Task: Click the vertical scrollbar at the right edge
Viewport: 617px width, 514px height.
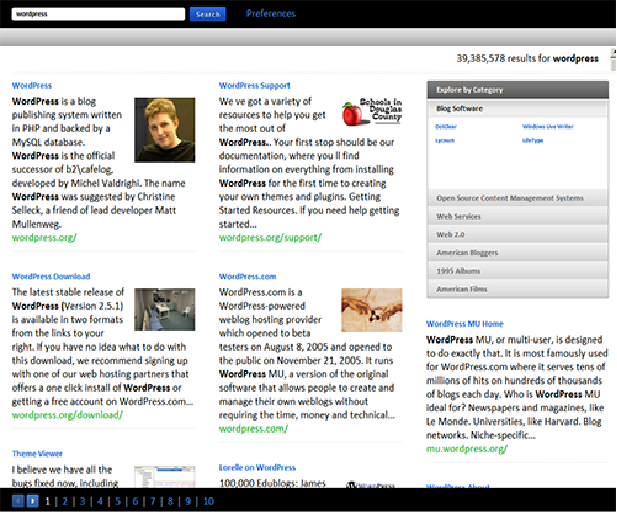Action: coord(613,60)
